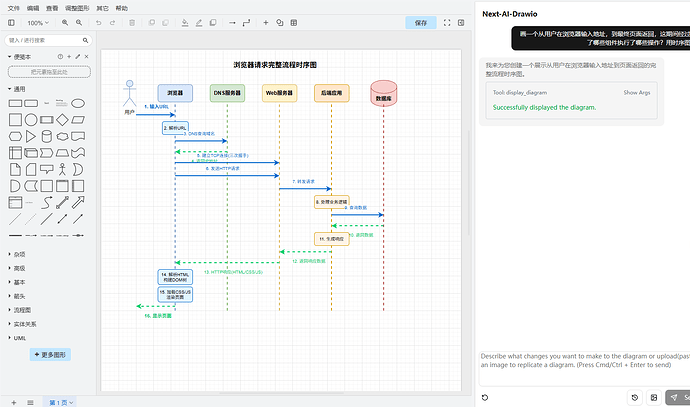Click the reset chat refresh icon
690x407 pixels.
pyautogui.click(x=485, y=397)
